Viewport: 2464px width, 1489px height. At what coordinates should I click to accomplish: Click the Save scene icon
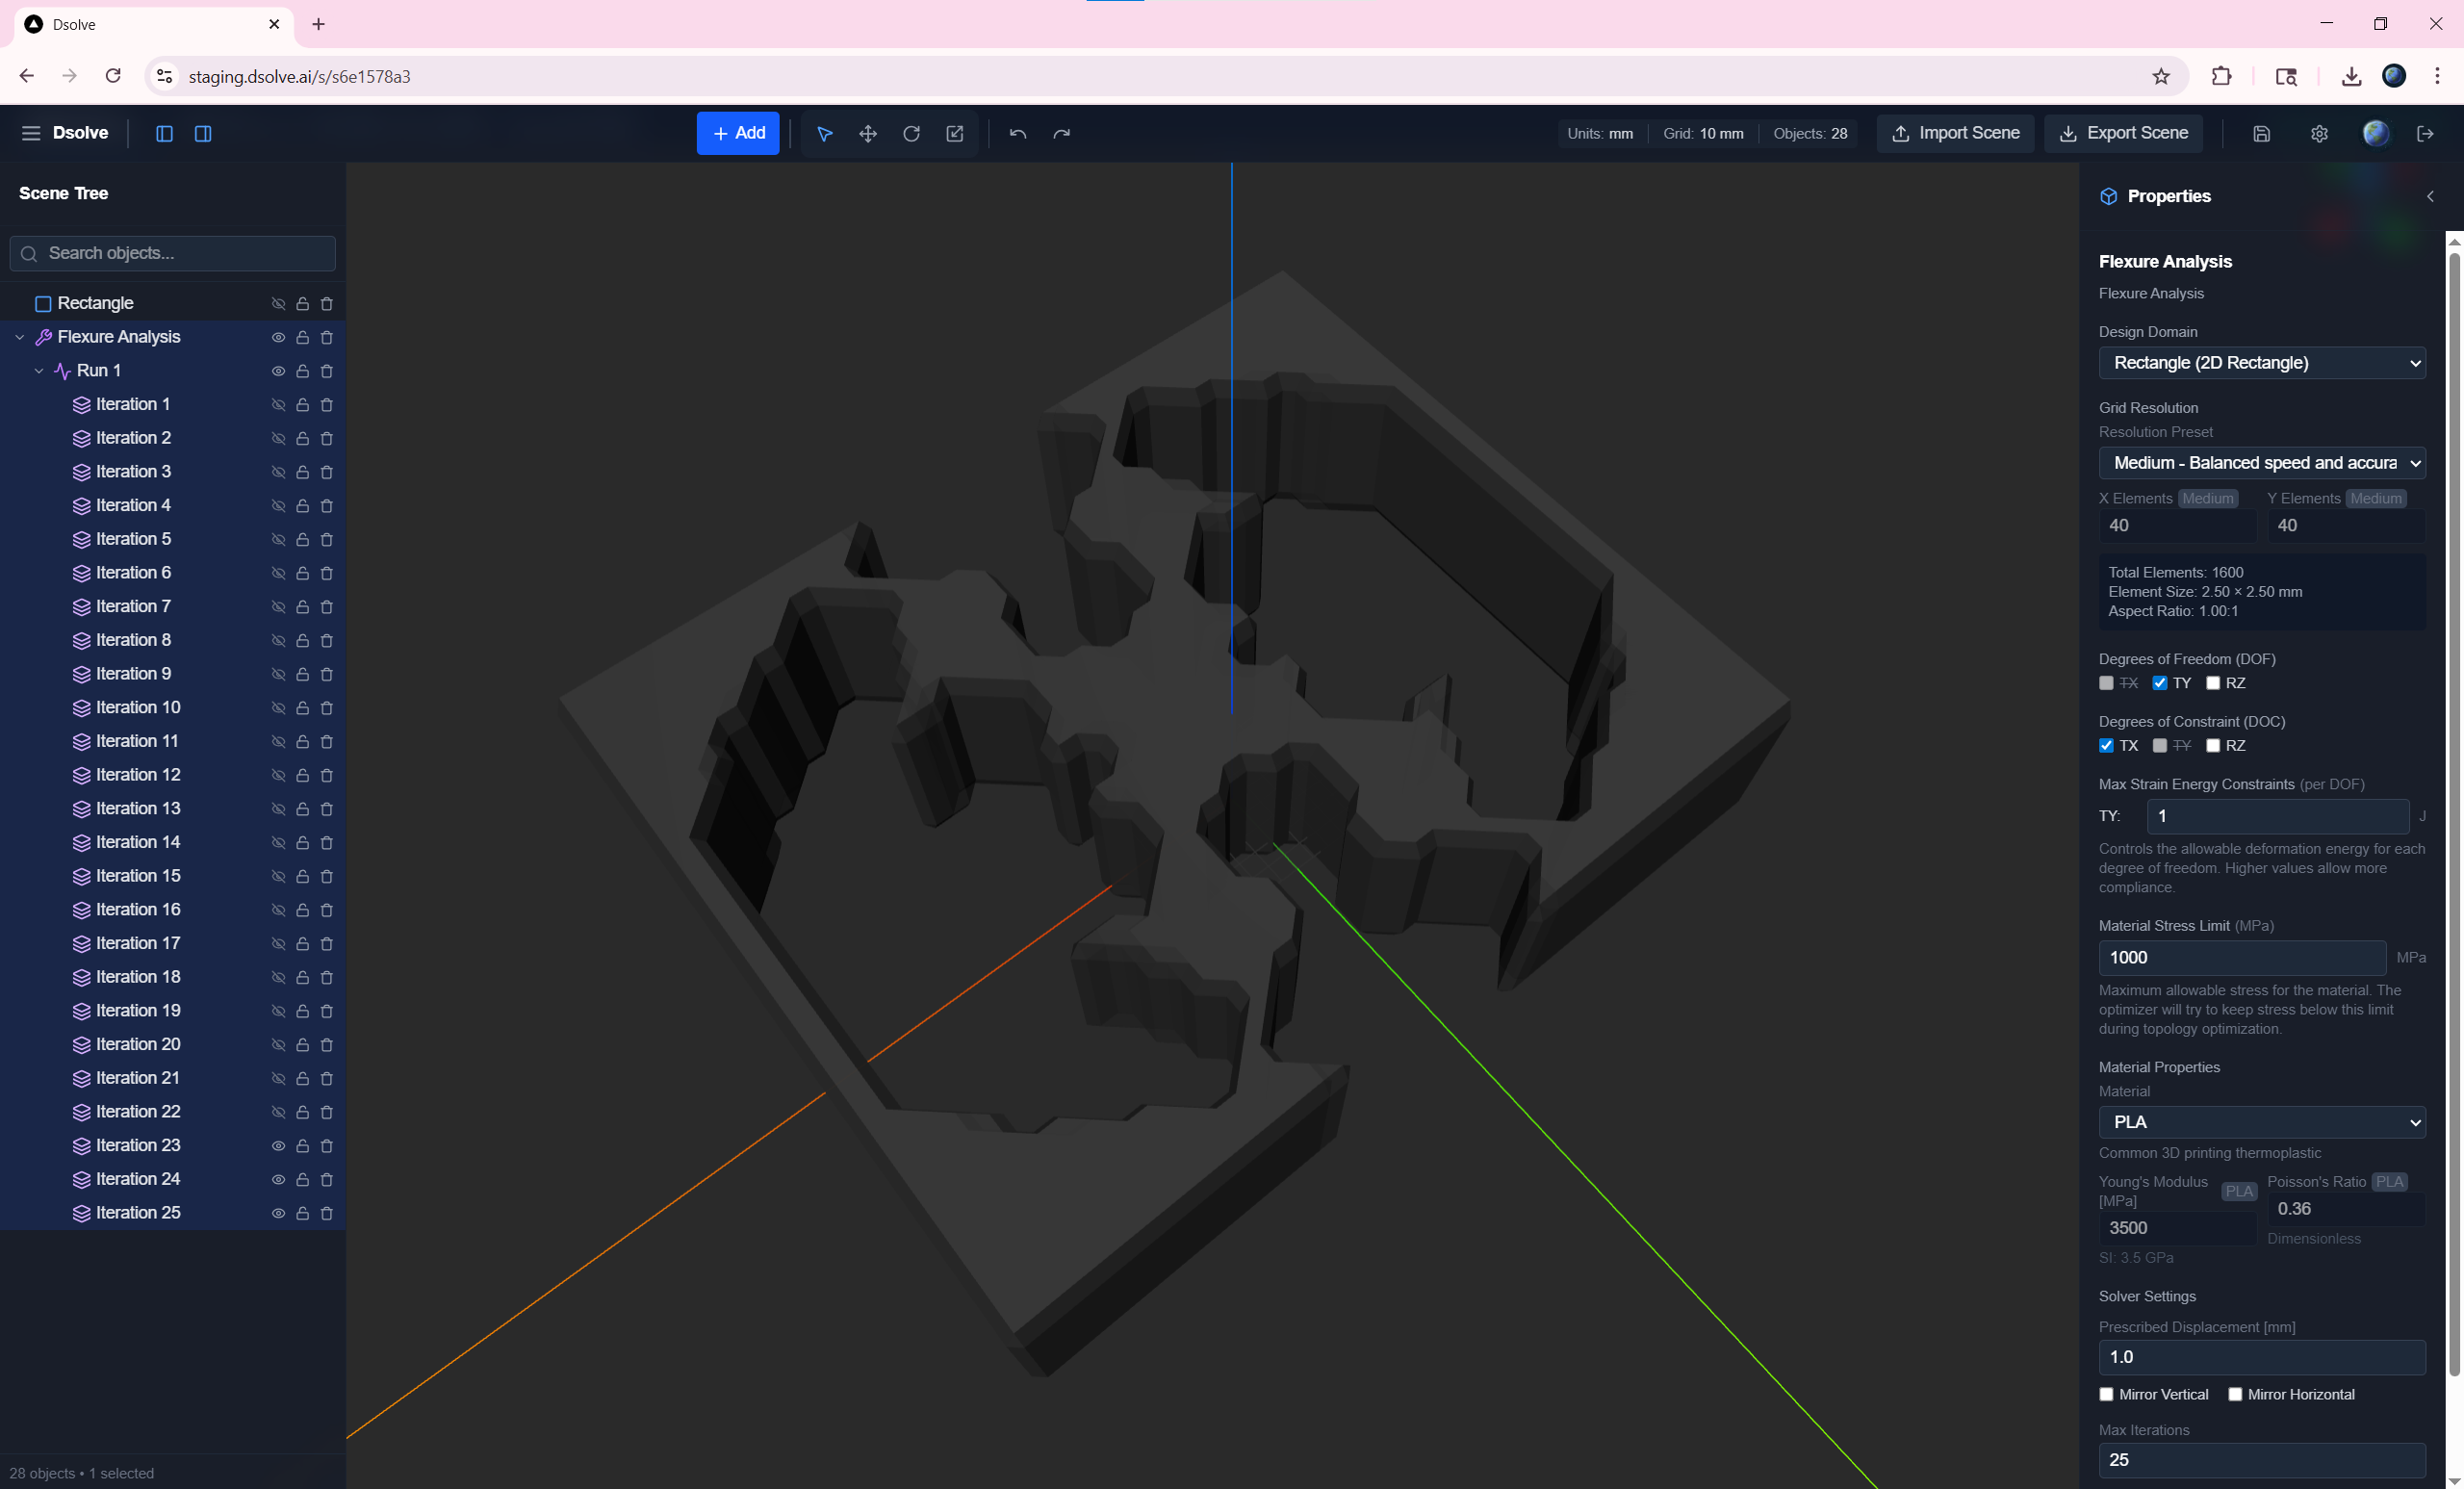point(2262,133)
